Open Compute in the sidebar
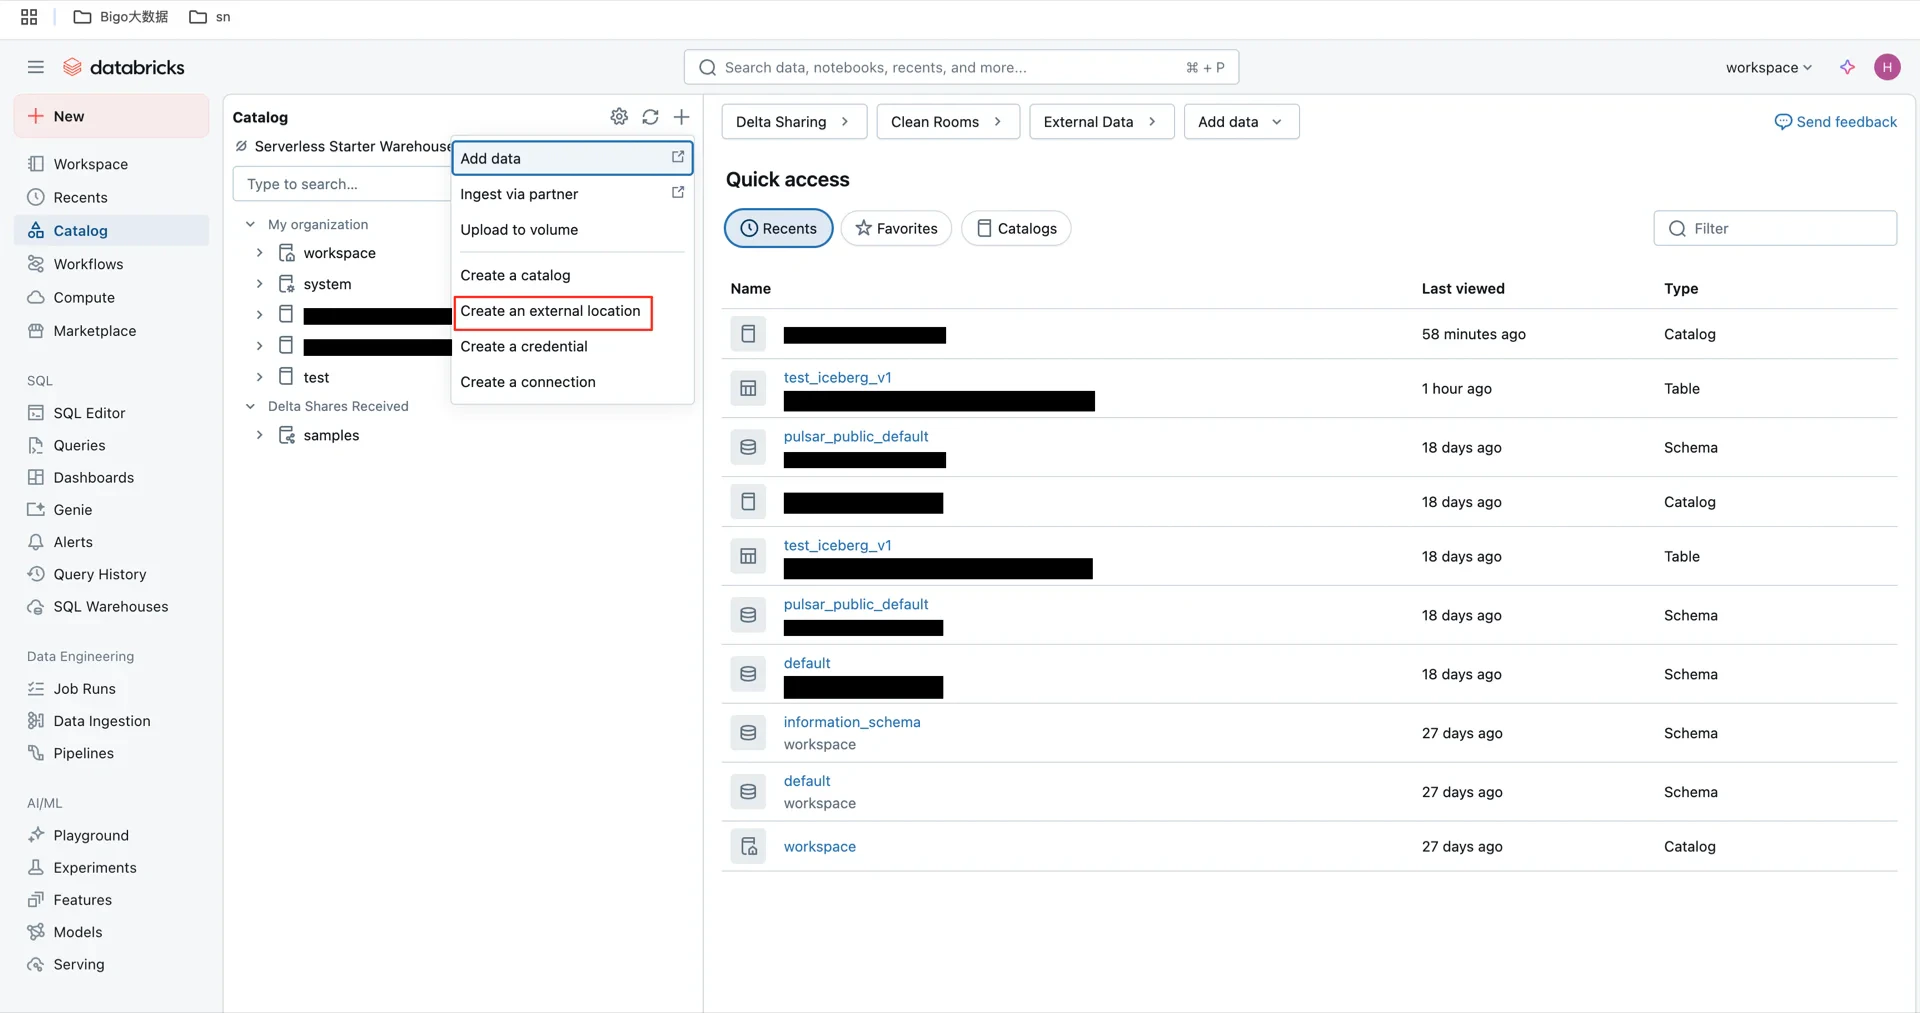Screen dimensions: 1920x1013 (x=111, y=297)
